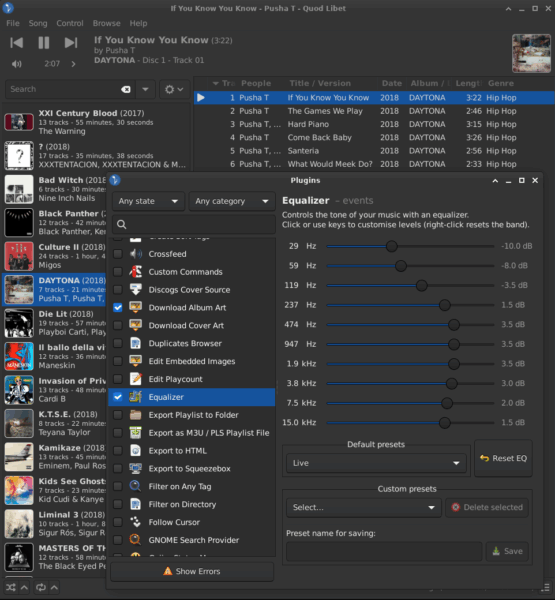Click the Filter on Directory icon
This screenshot has height=600, width=555.
pyautogui.click(x=135, y=504)
